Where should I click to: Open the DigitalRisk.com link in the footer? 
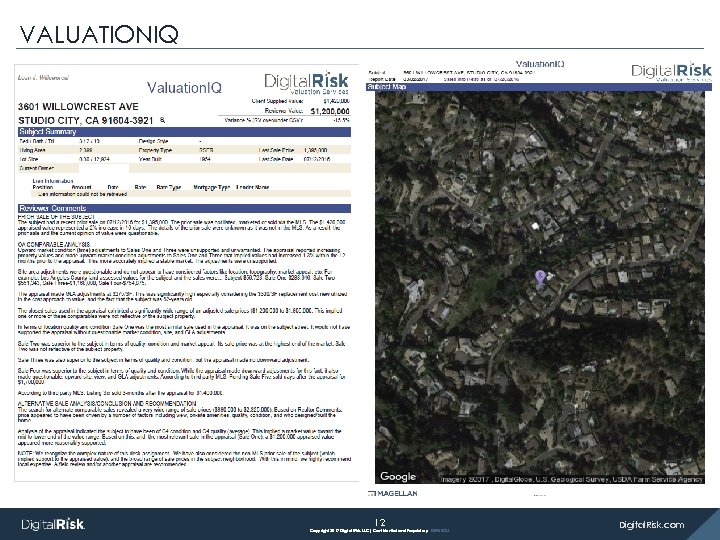click(x=651, y=524)
